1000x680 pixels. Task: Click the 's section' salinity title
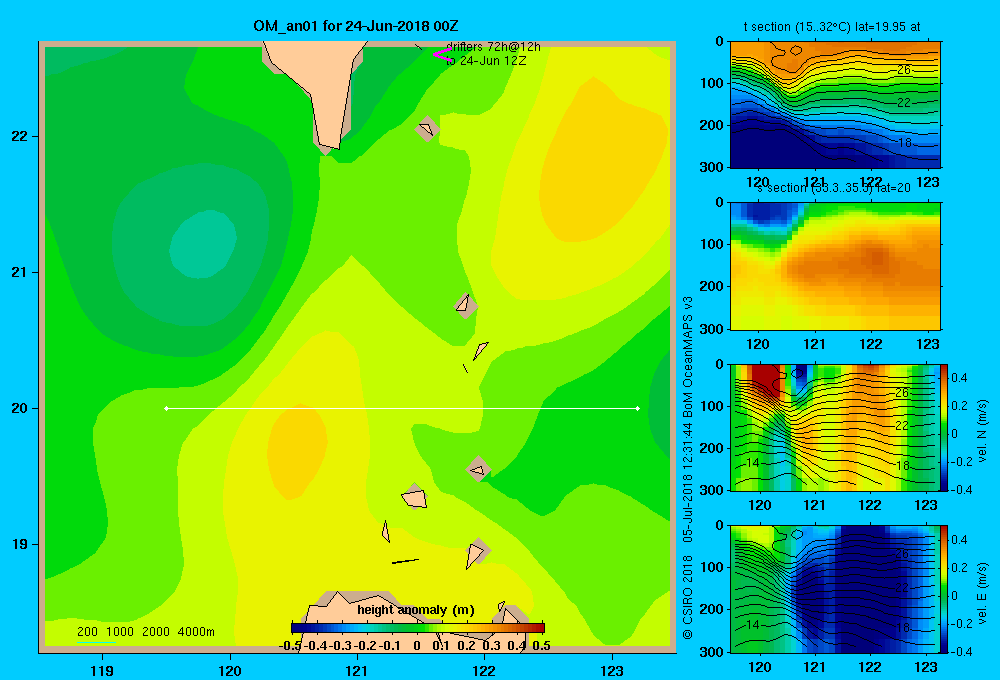[834, 188]
